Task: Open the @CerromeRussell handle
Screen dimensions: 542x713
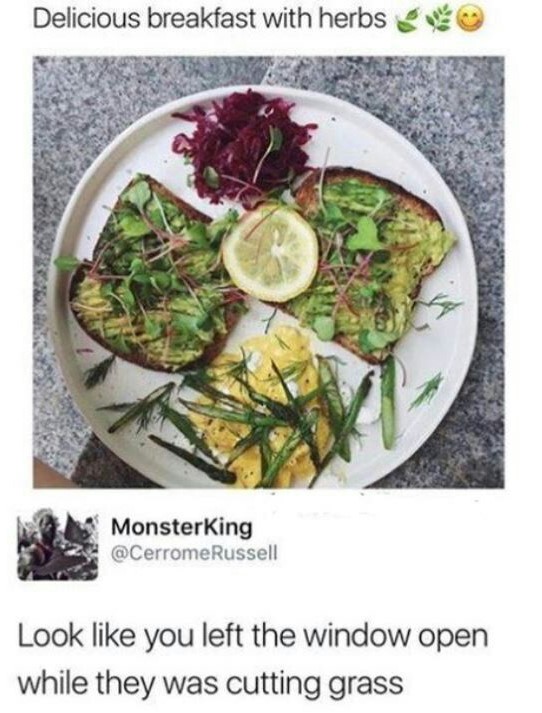Action: coord(194,553)
